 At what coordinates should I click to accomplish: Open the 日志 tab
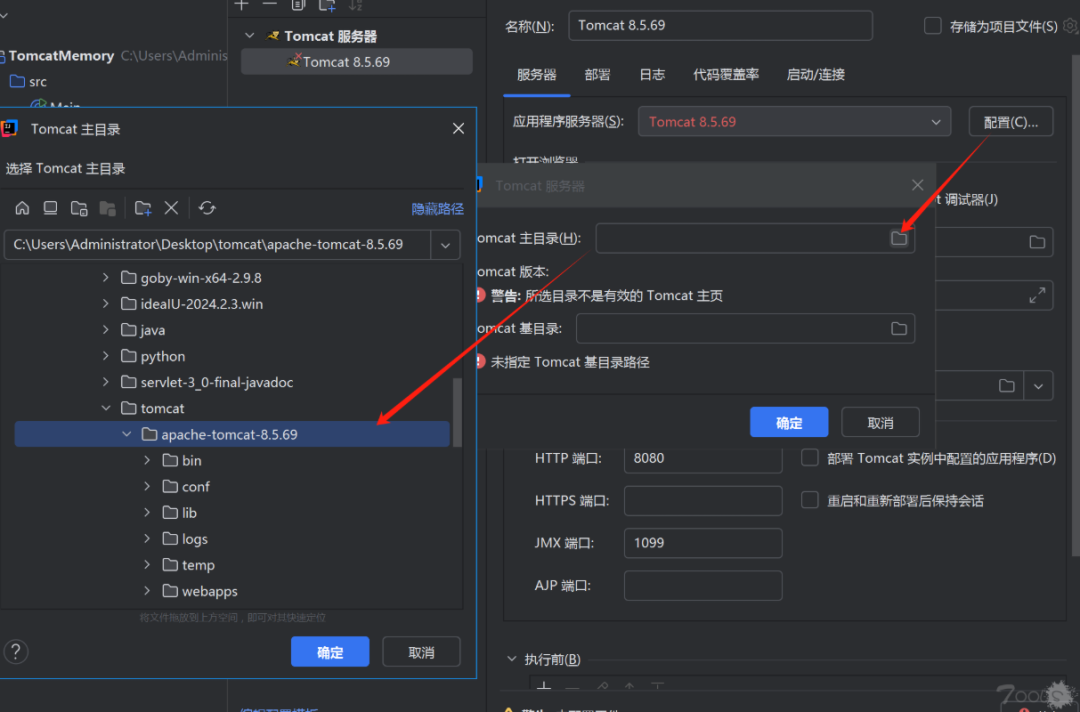pos(652,74)
